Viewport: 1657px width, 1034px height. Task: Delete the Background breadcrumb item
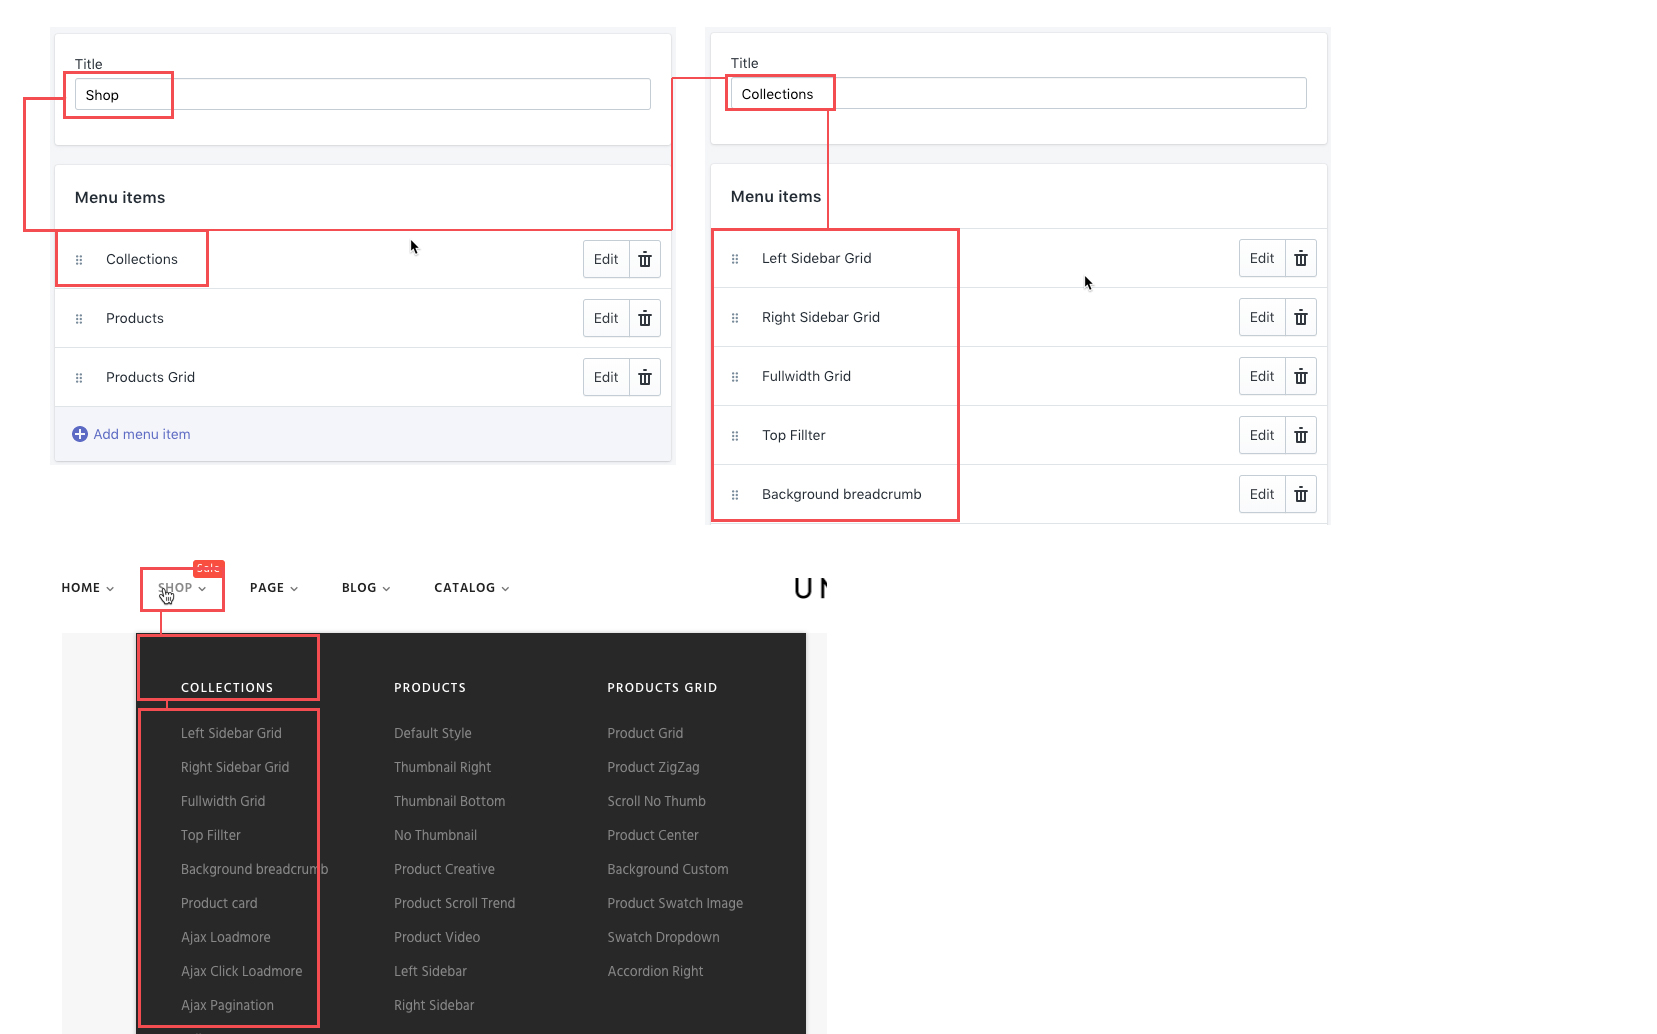[1301, 495]
